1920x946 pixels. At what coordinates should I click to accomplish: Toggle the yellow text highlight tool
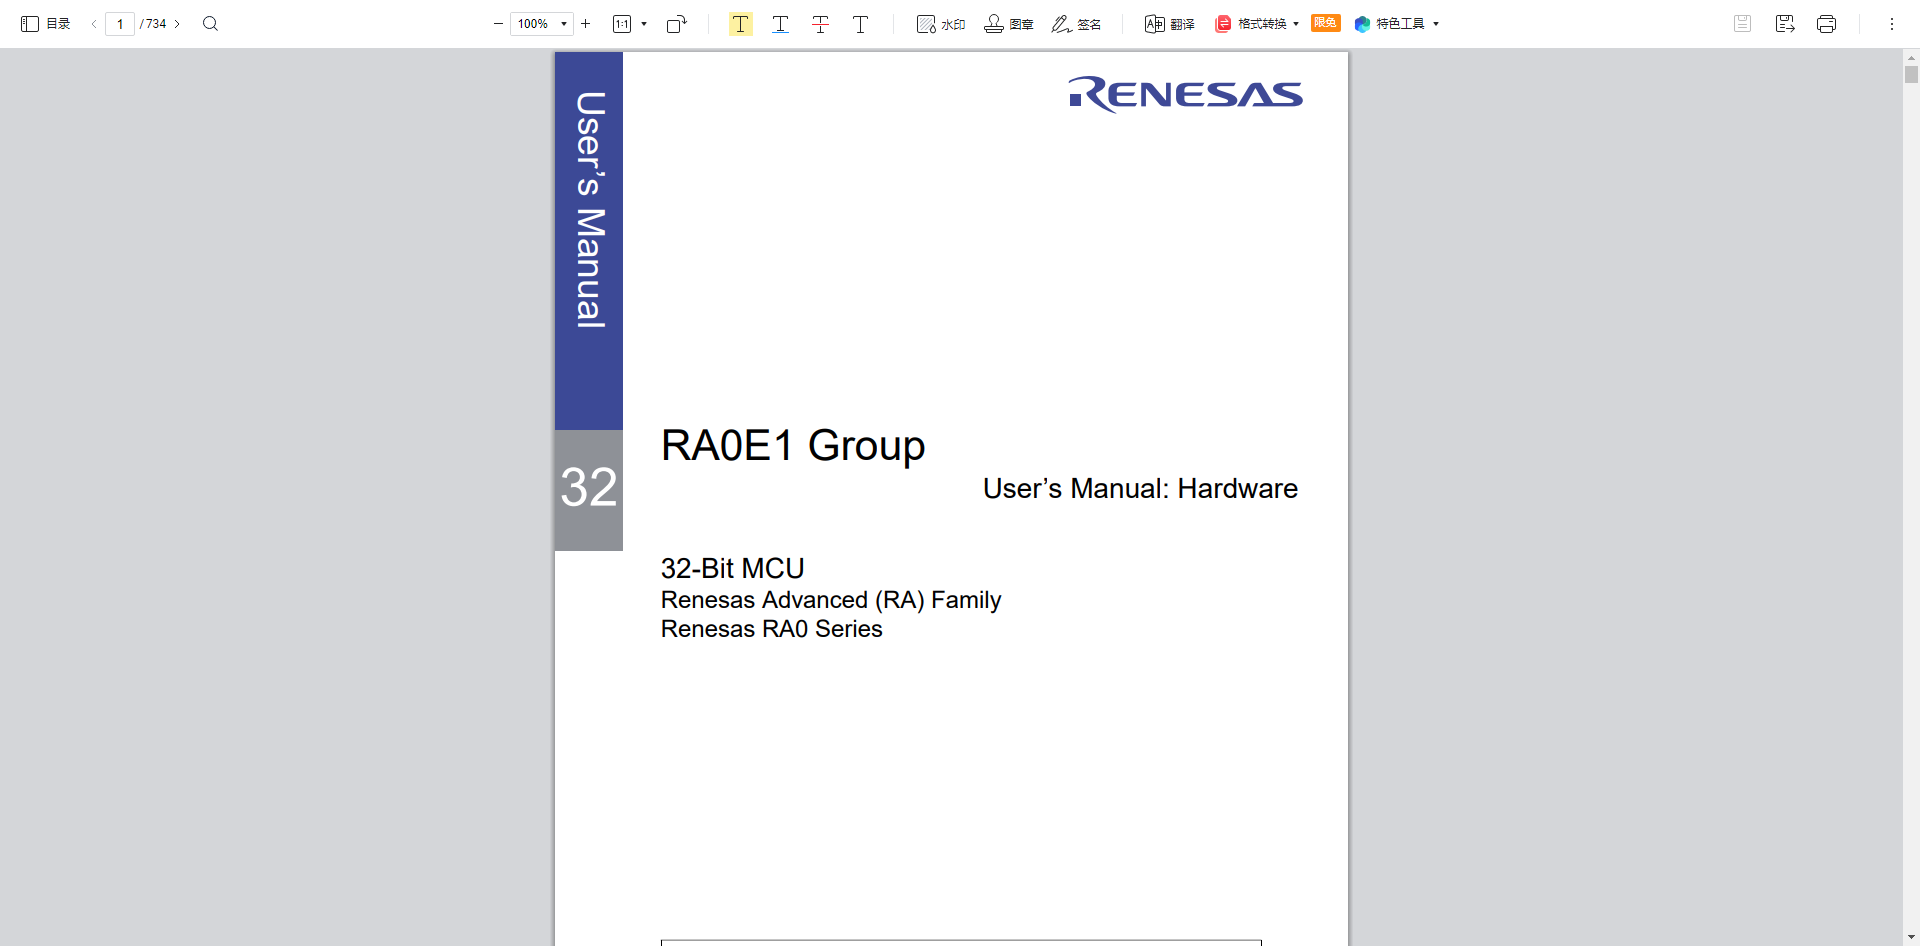coord(740,24)
